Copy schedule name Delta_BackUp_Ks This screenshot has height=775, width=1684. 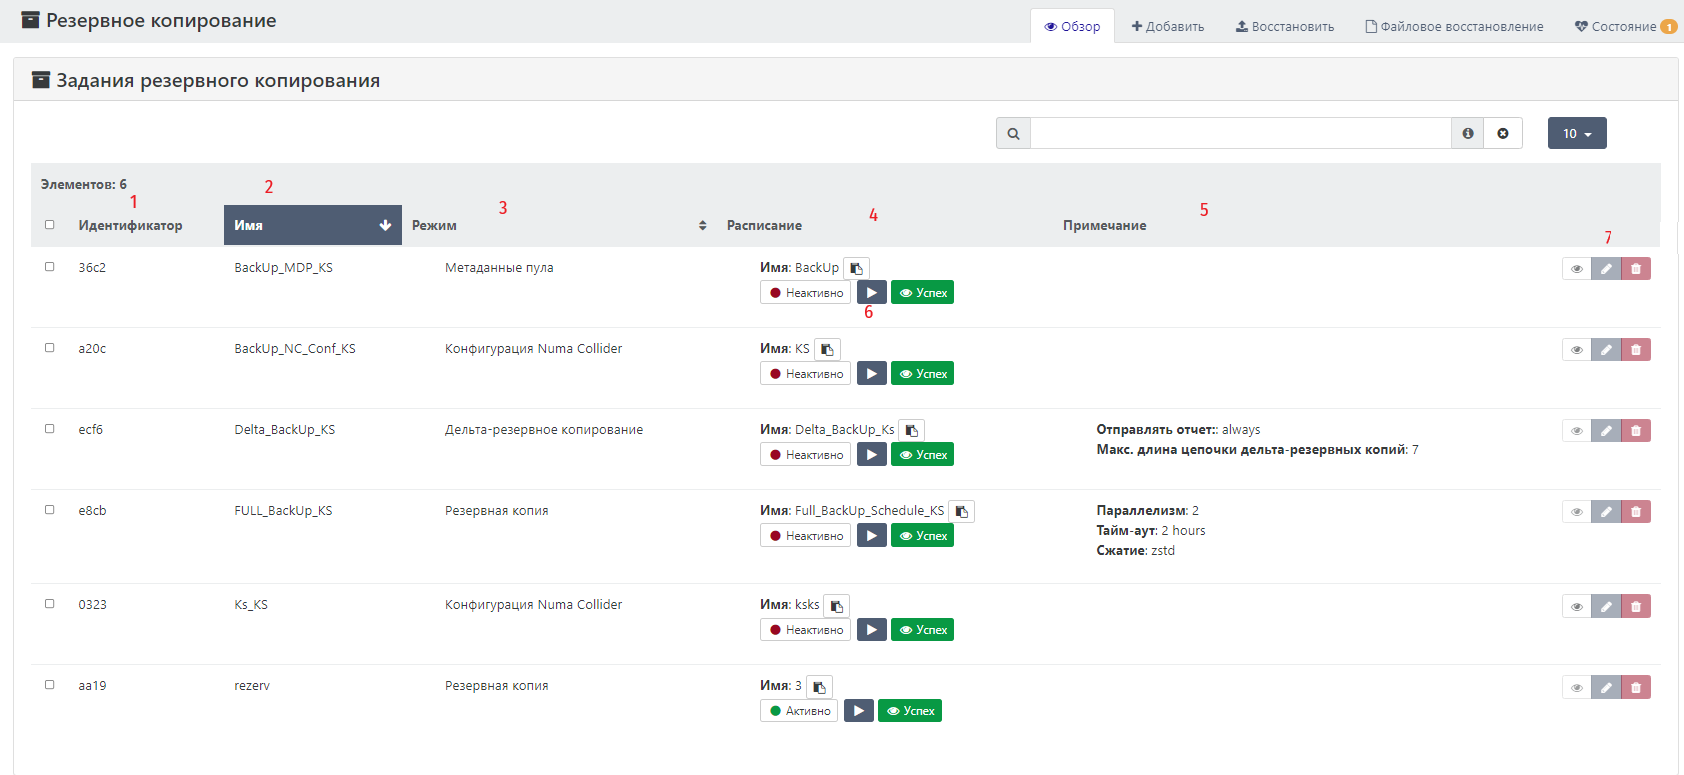(x=911, y=430)
